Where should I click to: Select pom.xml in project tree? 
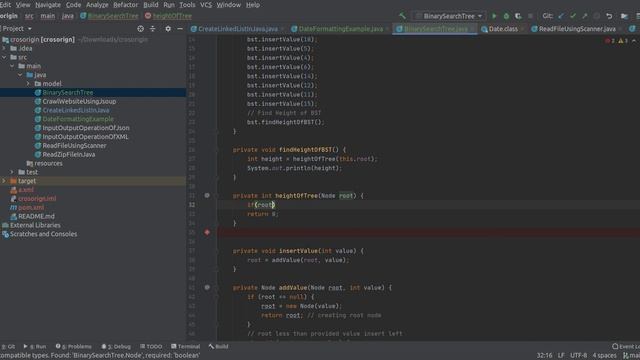pos(31,207)
